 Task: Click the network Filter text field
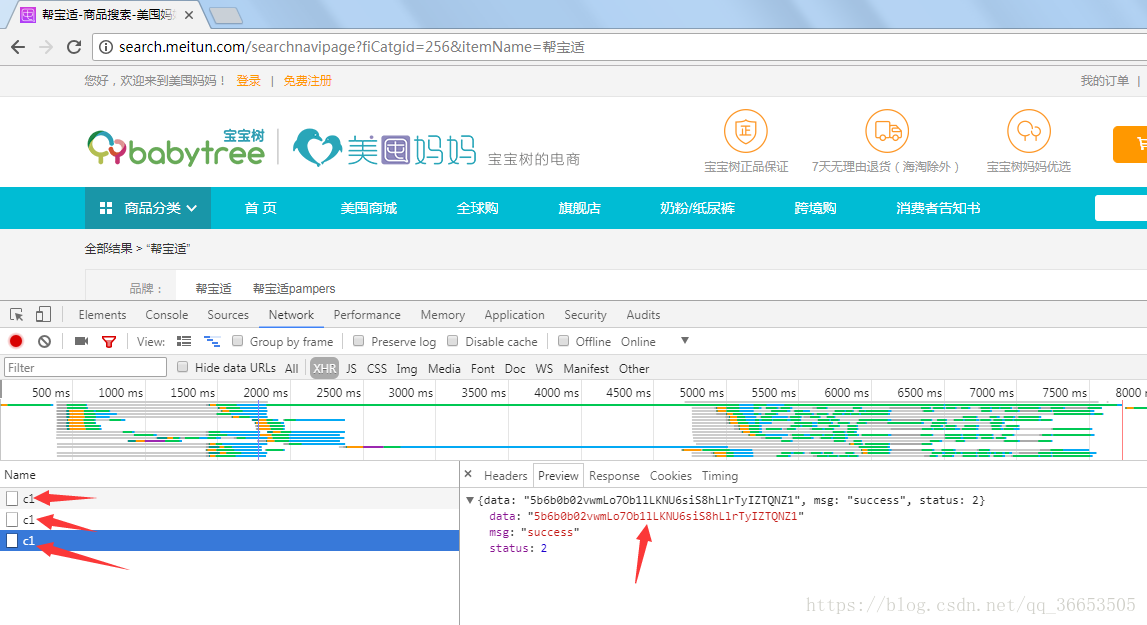86,367
